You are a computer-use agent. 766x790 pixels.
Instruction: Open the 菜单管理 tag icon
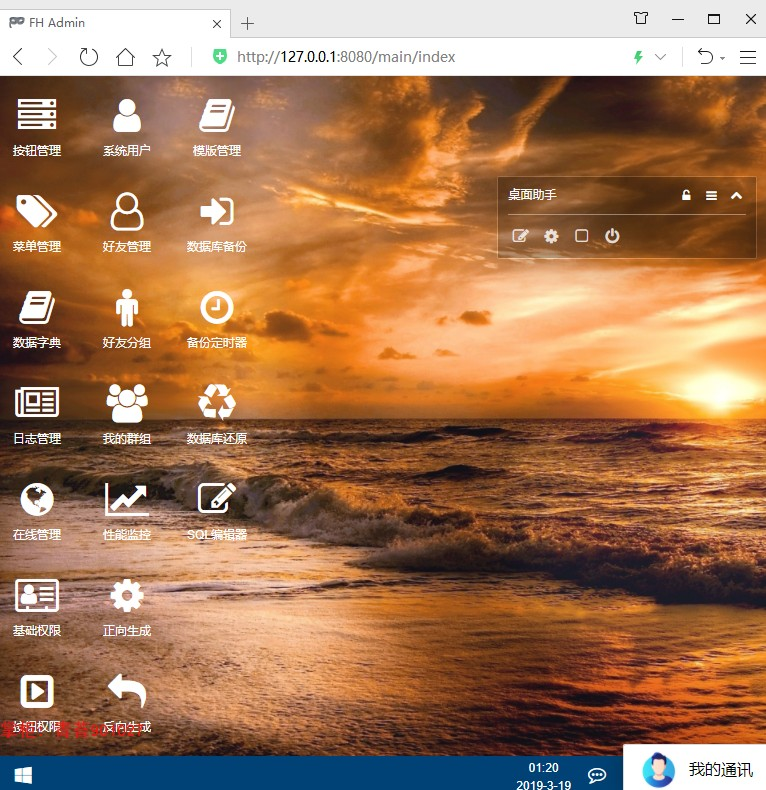pyautogui.click(x=37, y=211)
